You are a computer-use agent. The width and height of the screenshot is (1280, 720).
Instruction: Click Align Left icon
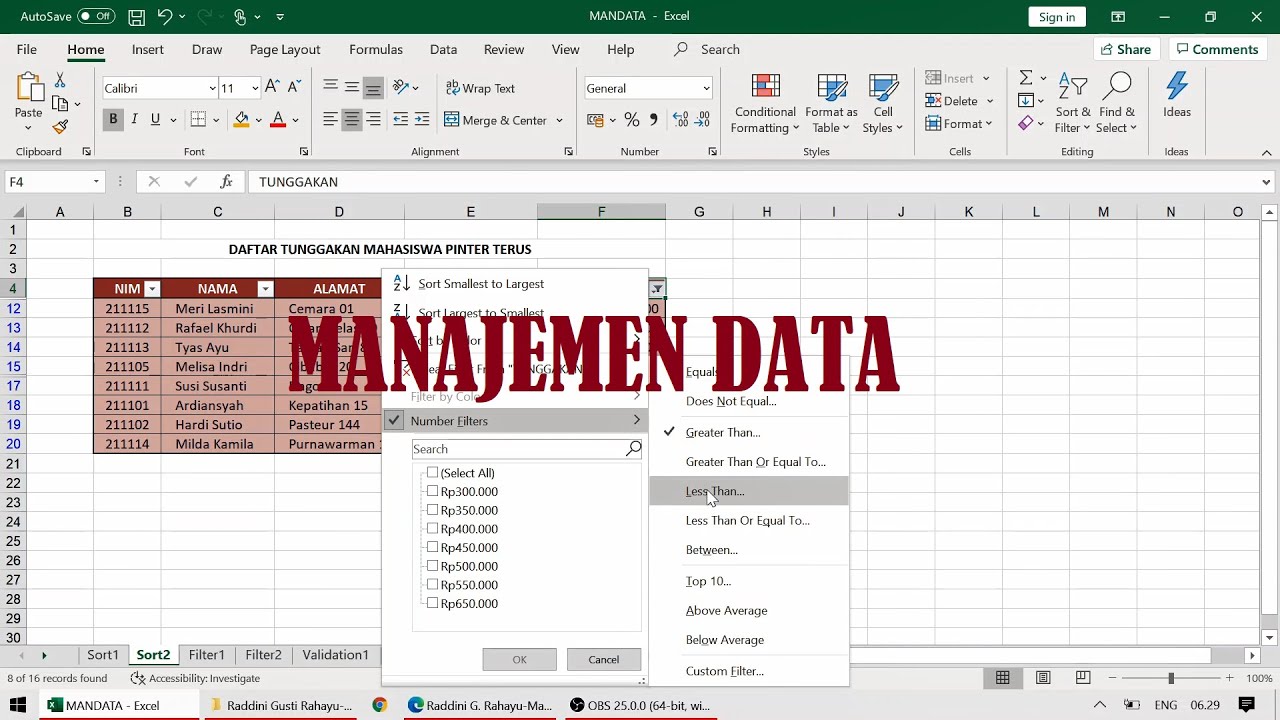[x=330, y=119]
